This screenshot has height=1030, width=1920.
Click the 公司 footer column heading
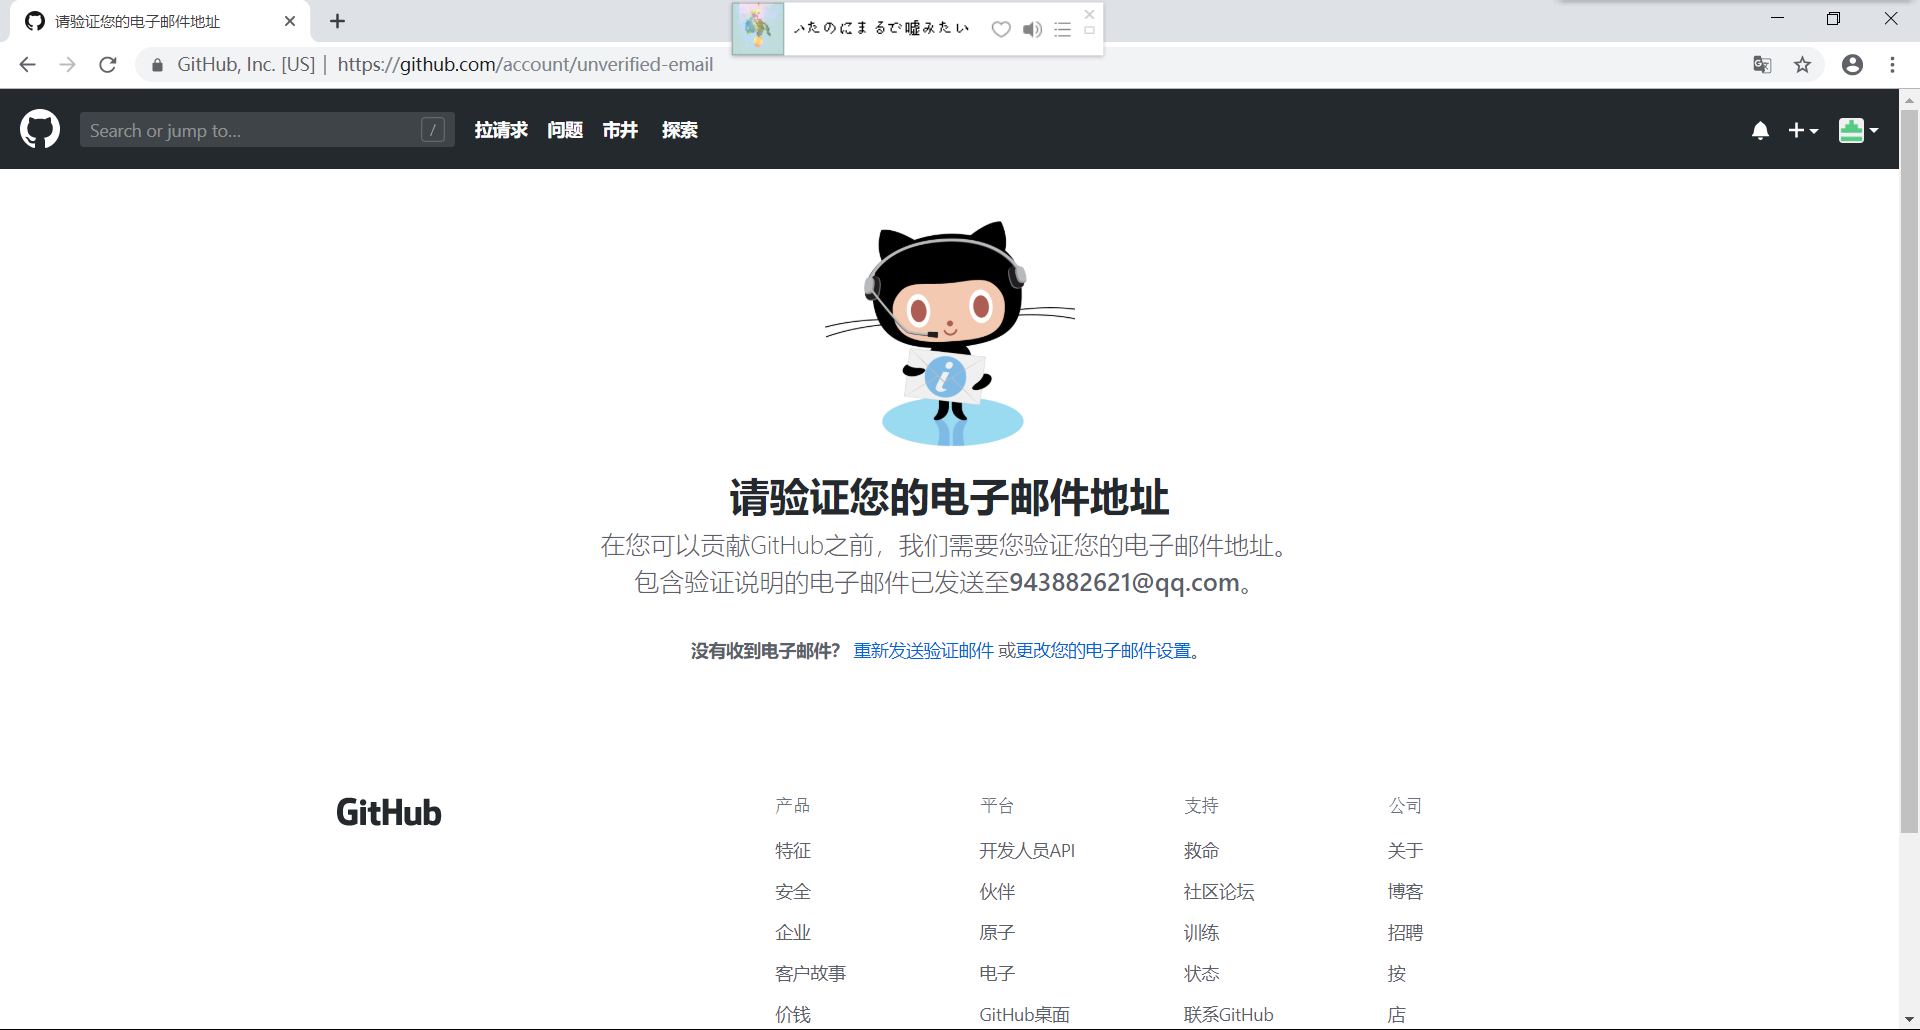coord(1405,805)
